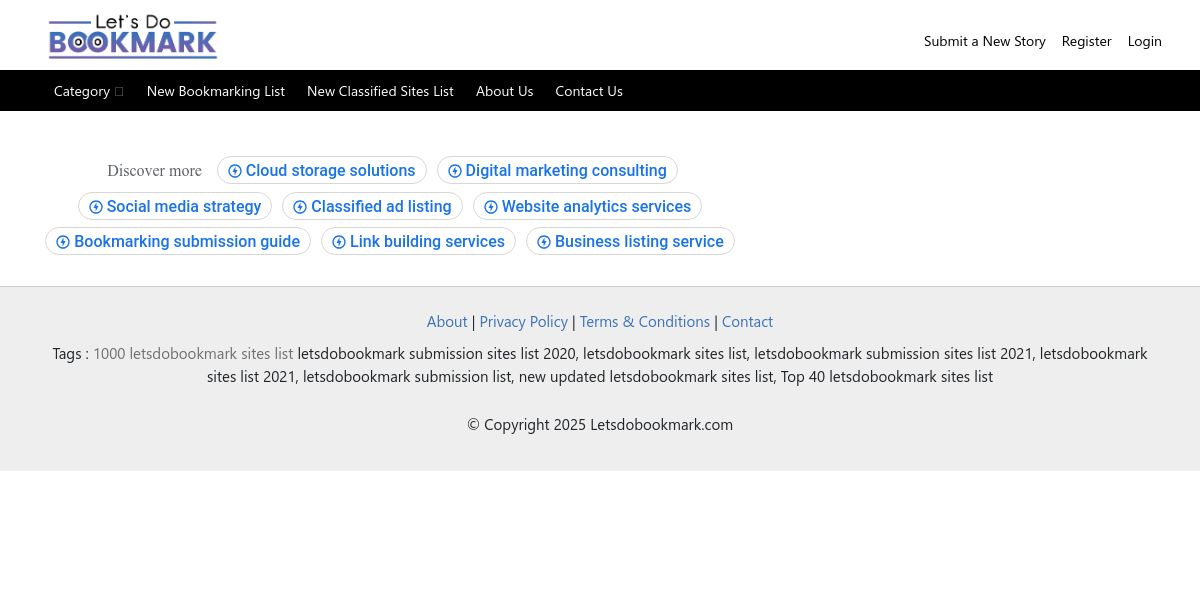
Task: Open New Classified Sites List menu item
Action: [x=380, y=91]
